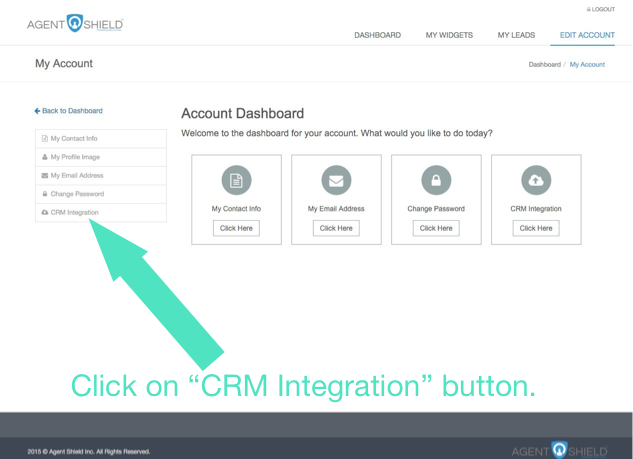633x459 pixels.
Task: Click the Agent Shield logo in footer
Action: (x=560, y=450)
